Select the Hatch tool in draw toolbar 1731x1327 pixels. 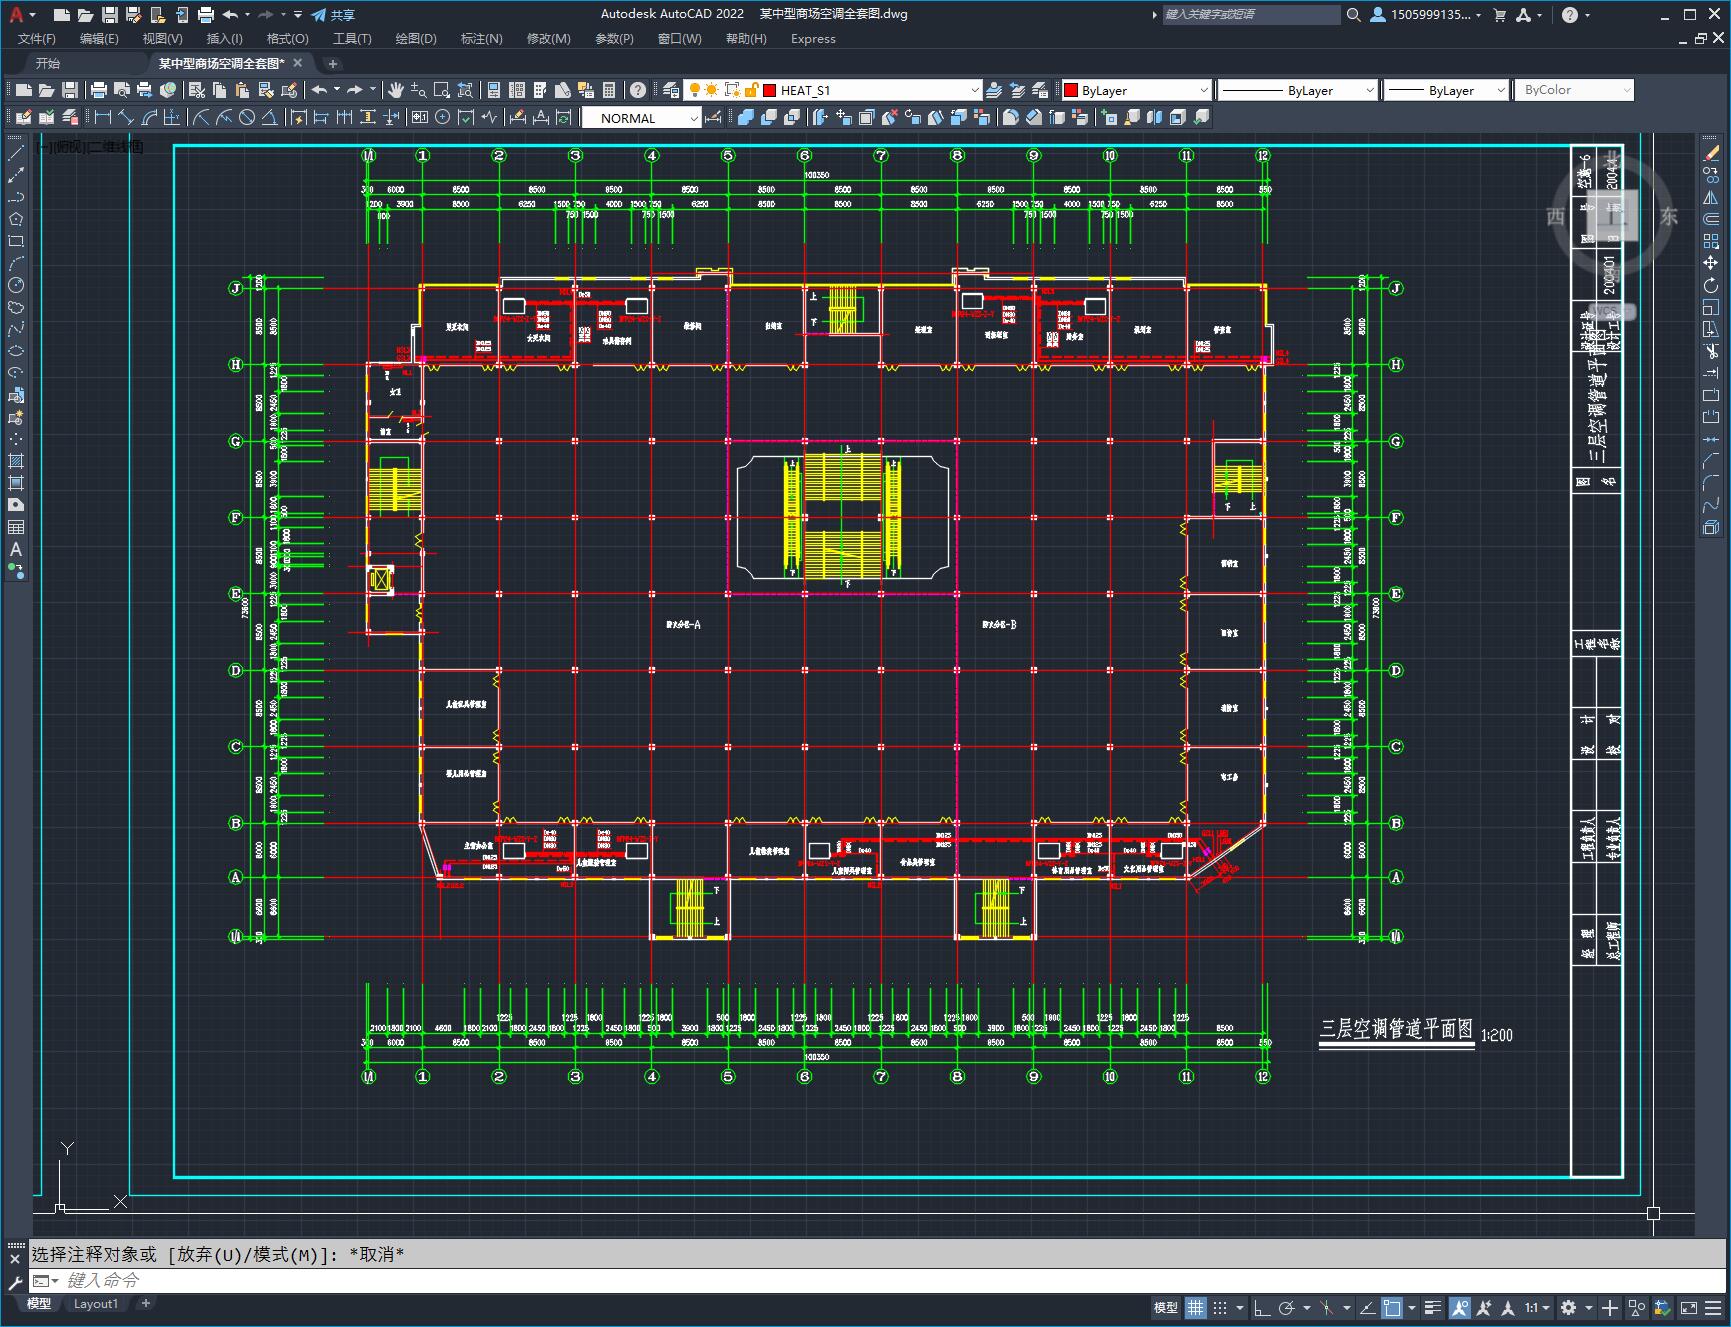(16, 461)
